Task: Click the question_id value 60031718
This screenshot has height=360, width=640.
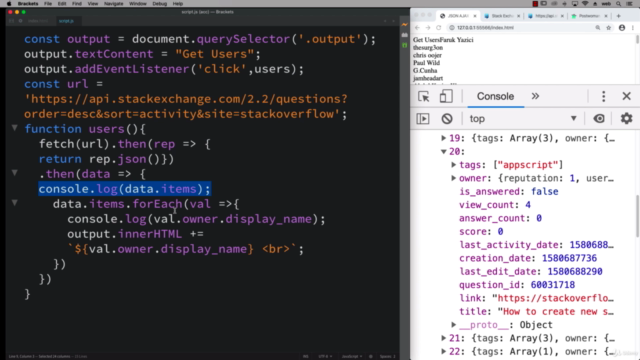Action: [x=553, y=285]
